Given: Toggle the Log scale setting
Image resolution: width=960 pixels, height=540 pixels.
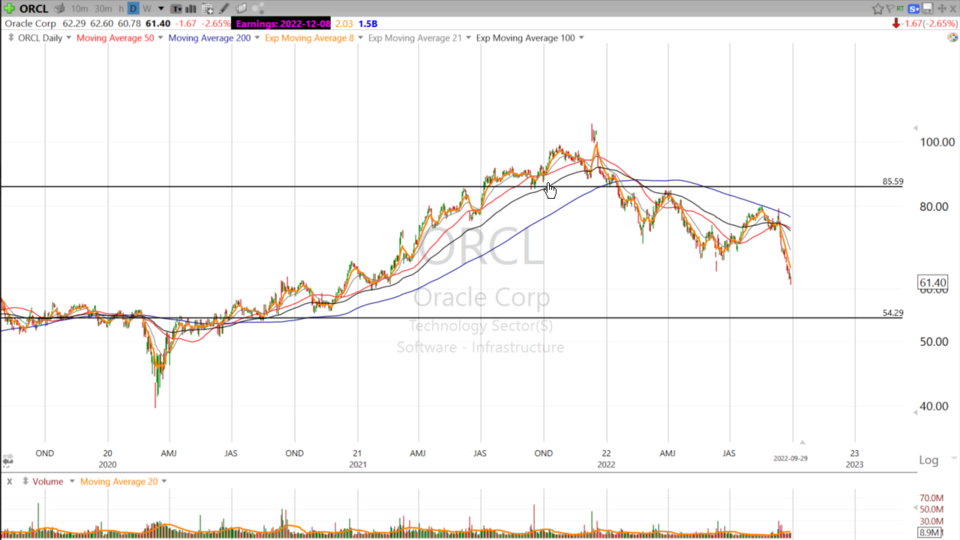Looking at the screenshot, I should click(x=928, y=460).
